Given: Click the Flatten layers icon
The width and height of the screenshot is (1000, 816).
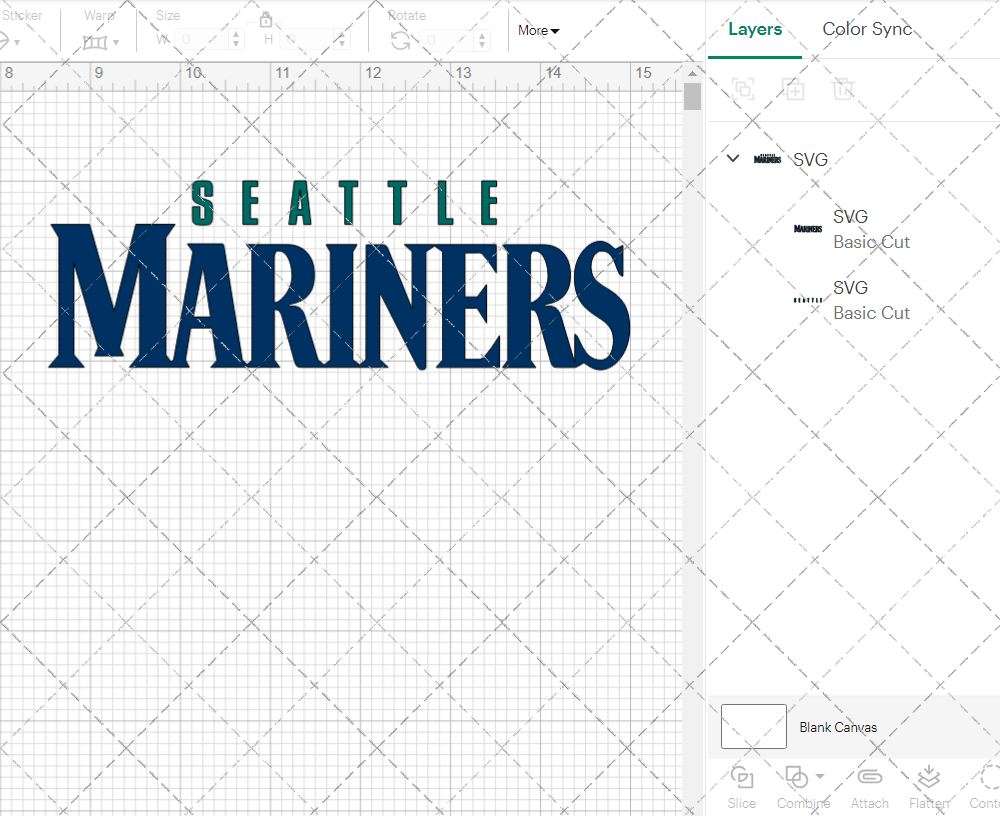Looking at the screenshot, I should pos(928,777).
